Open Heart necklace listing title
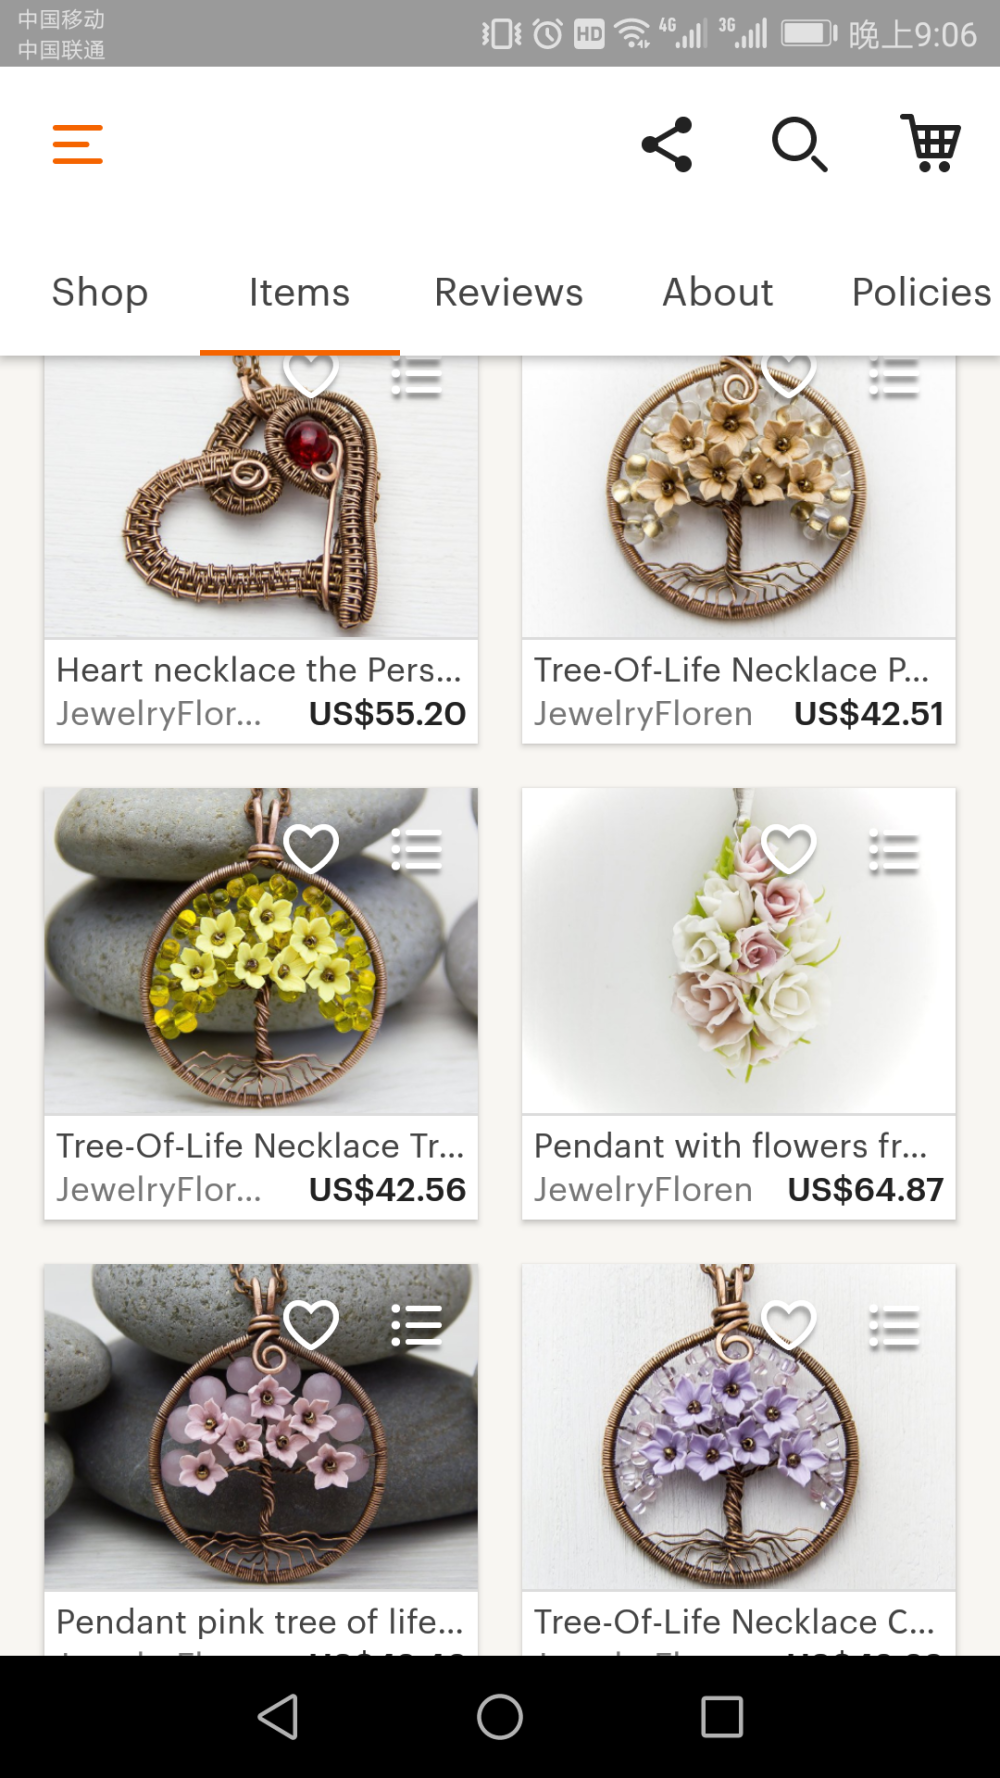 coord(259,669)
